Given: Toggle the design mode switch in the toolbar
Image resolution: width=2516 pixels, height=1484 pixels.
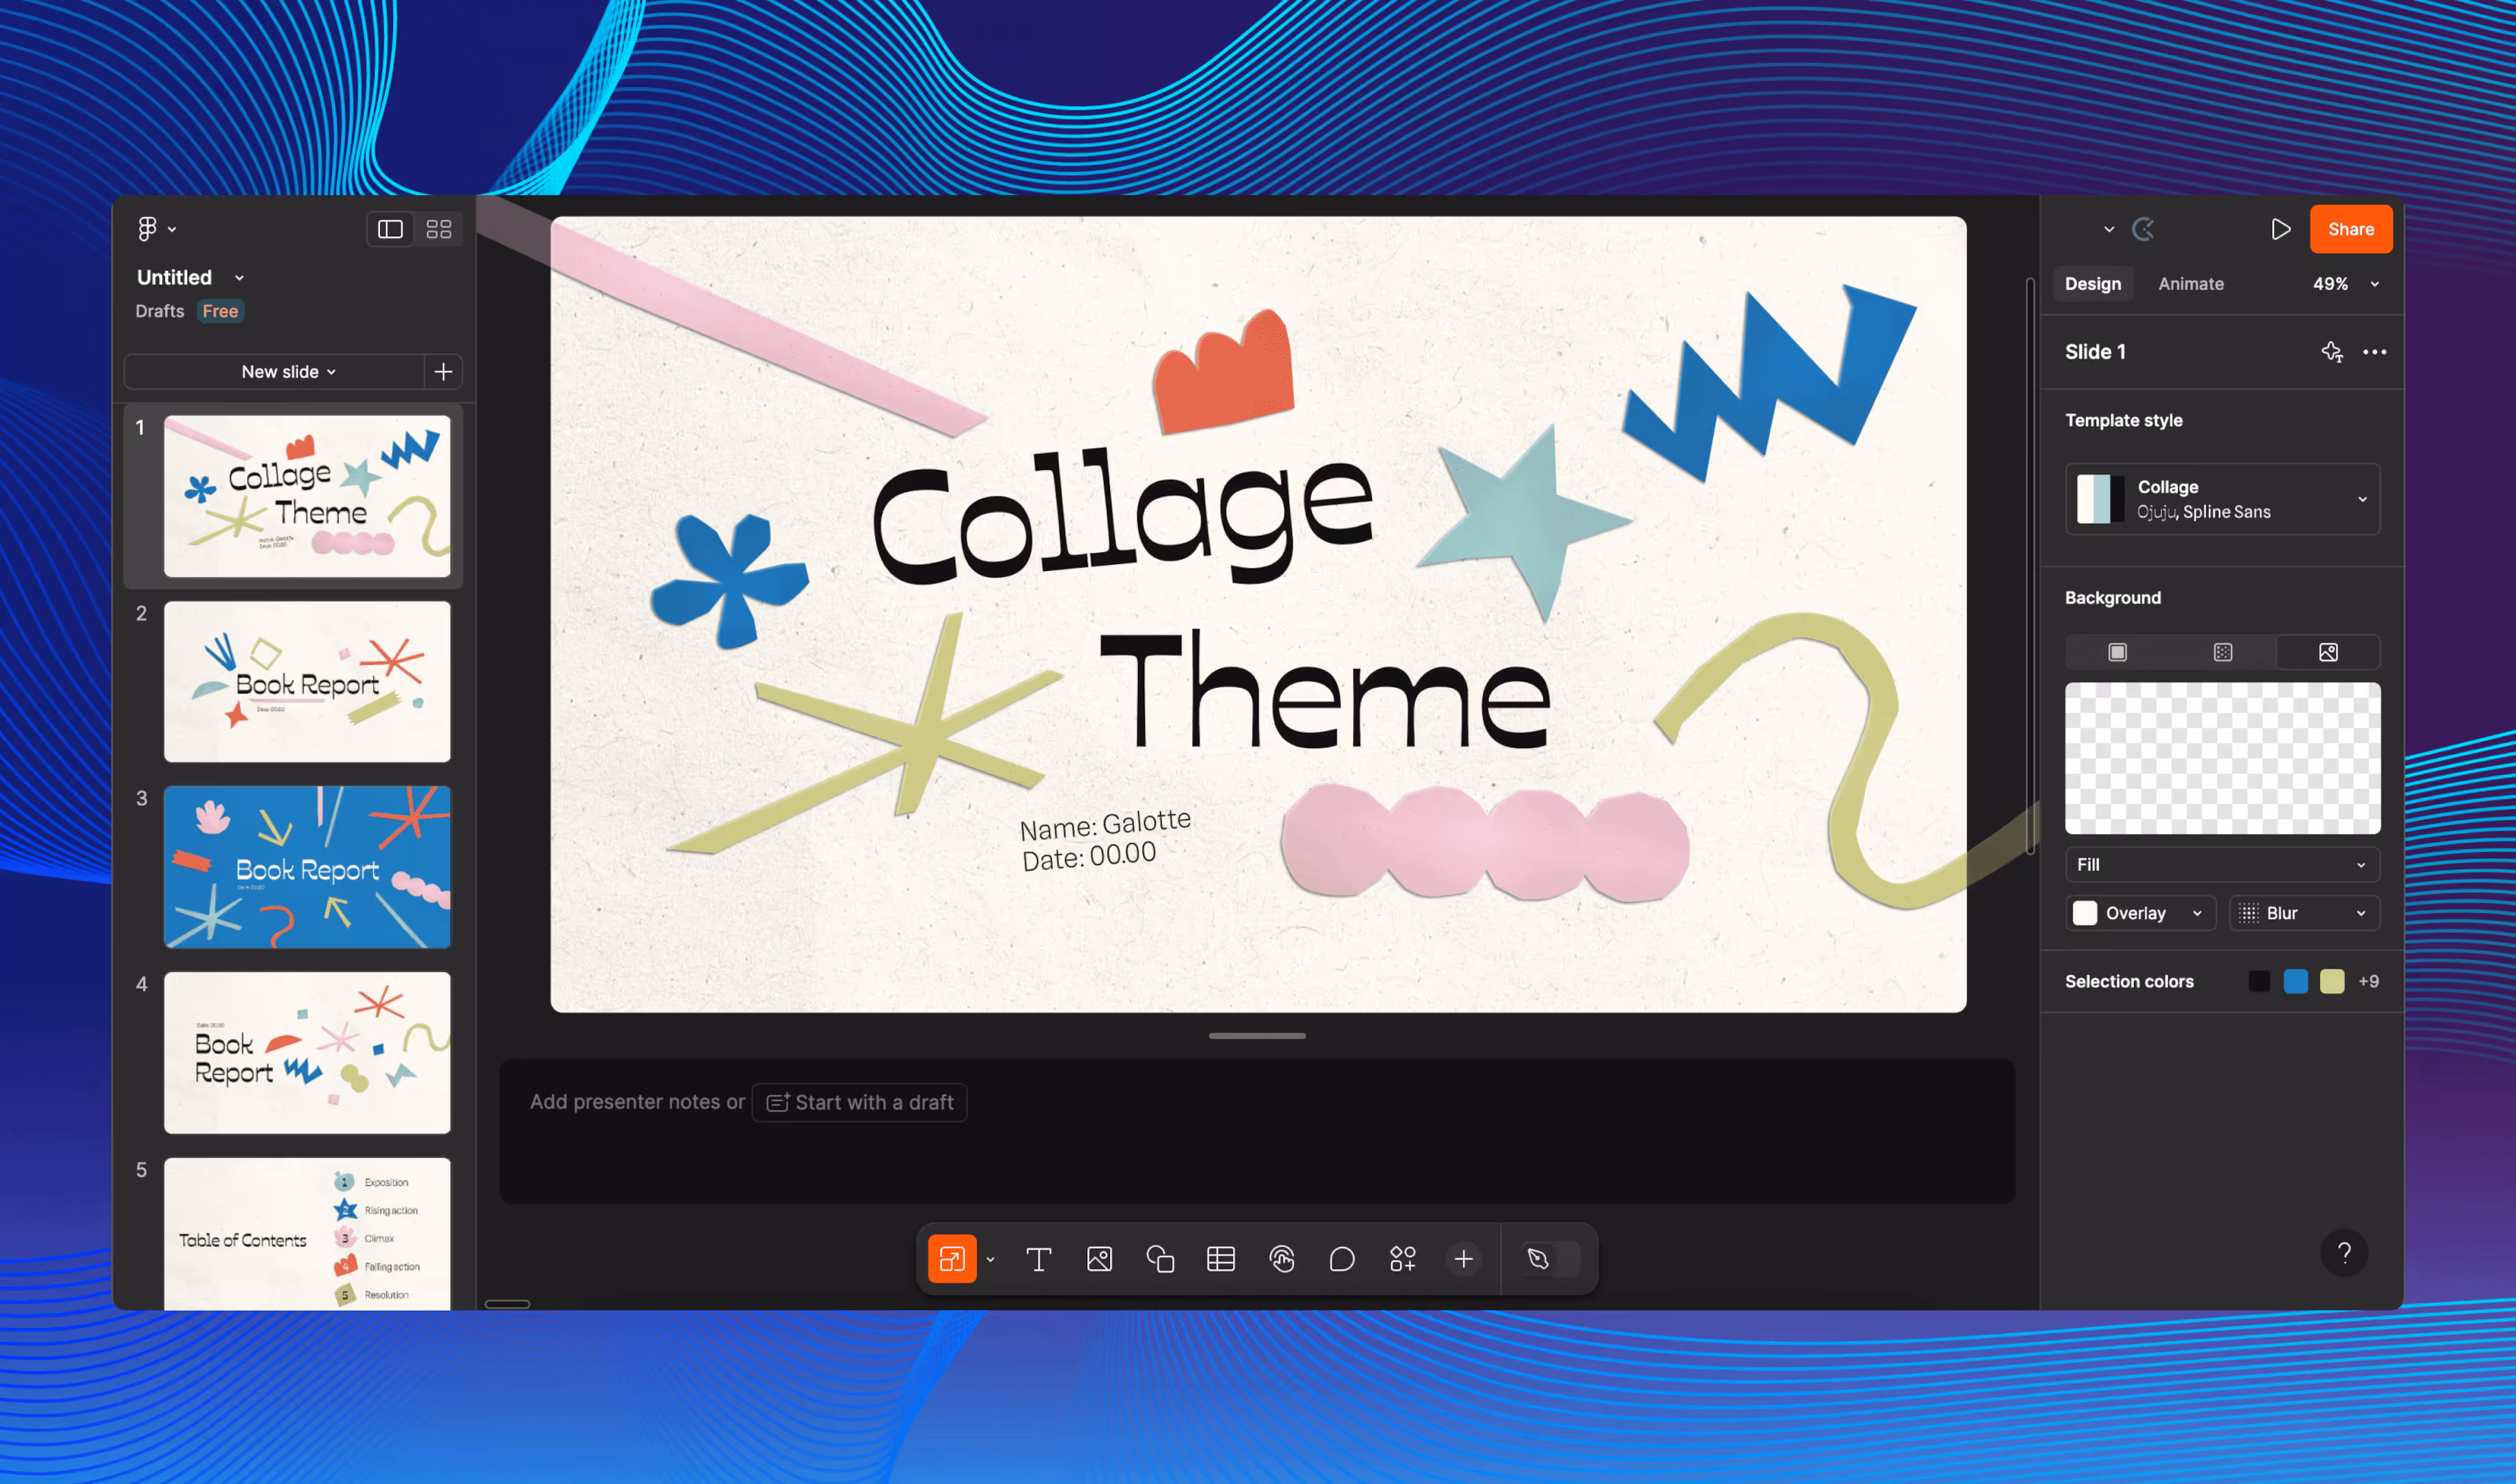Looking at the screenshot, I should (x=1549, y=1259).
